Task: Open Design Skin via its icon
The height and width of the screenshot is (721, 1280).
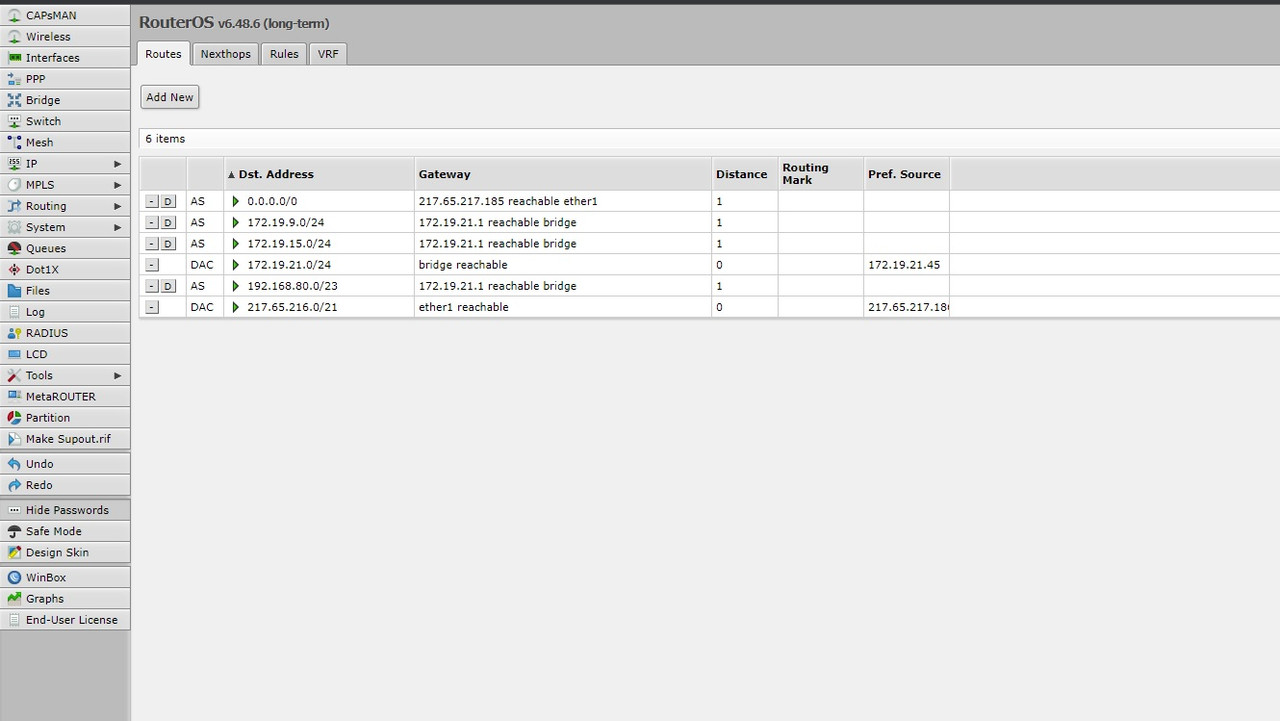Action: pos(14,553)
